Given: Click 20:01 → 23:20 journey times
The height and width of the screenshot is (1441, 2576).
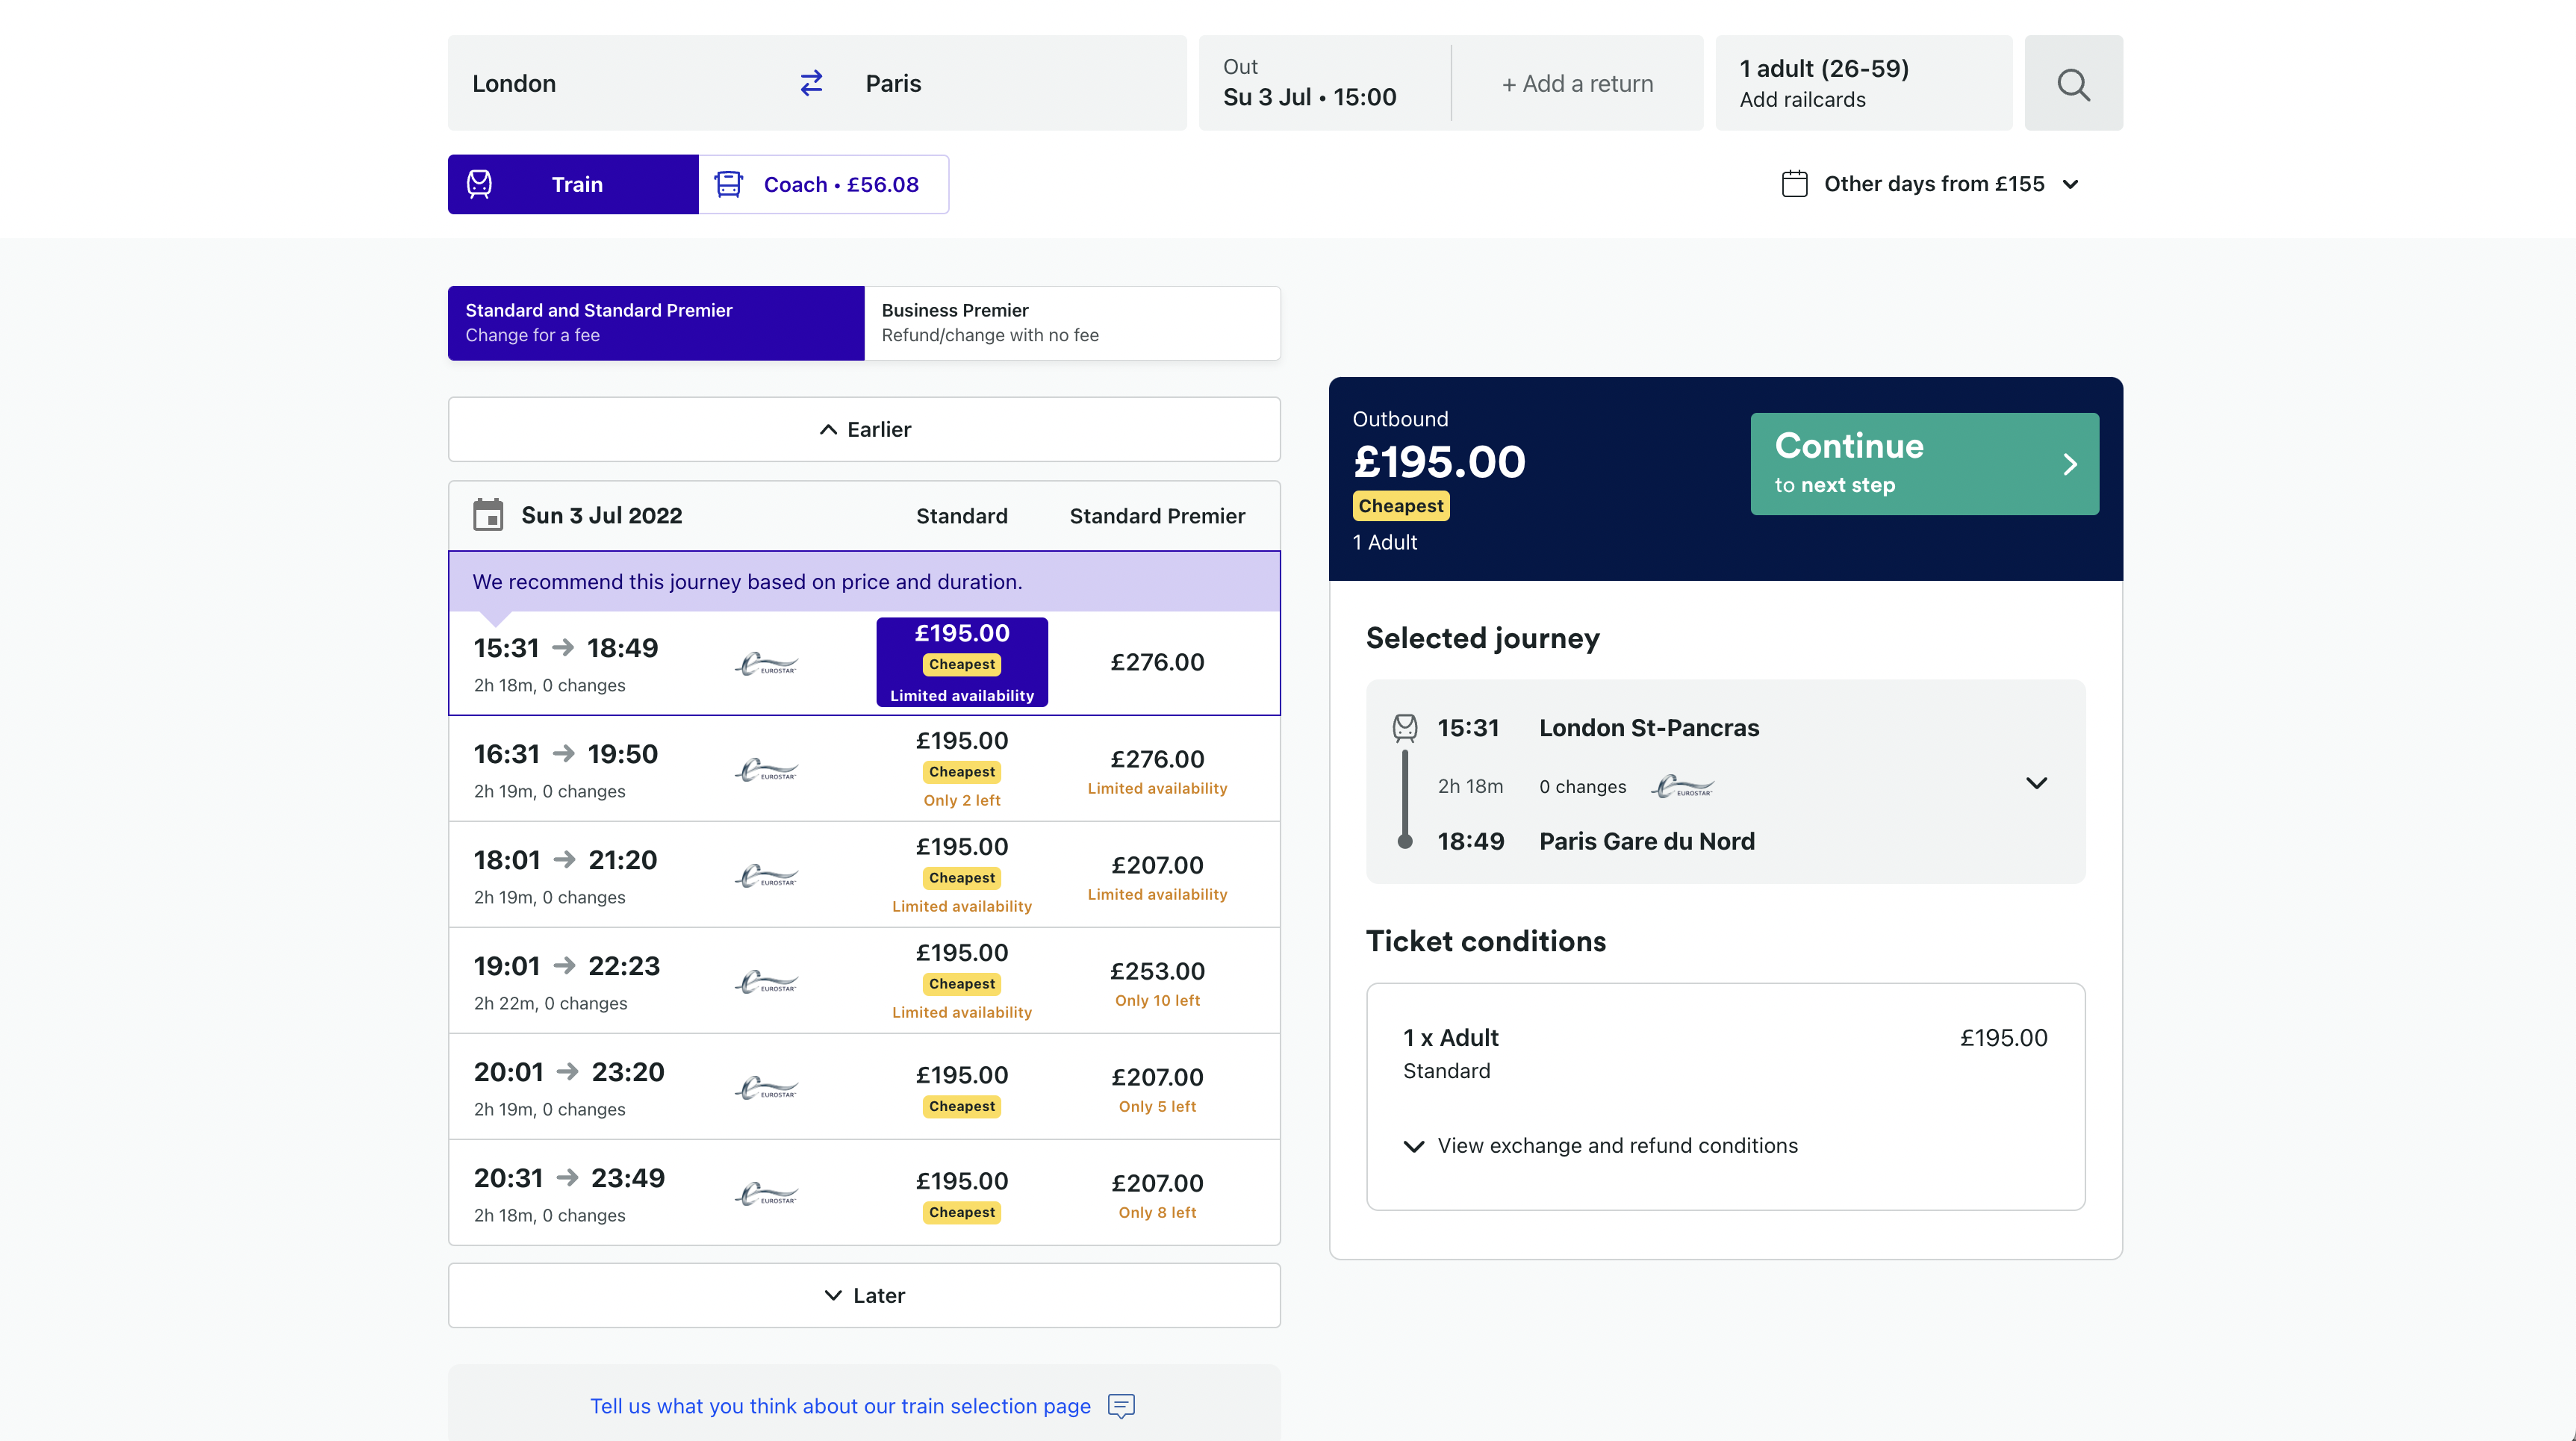Looking at the screenshot, I should [569, 1072].
